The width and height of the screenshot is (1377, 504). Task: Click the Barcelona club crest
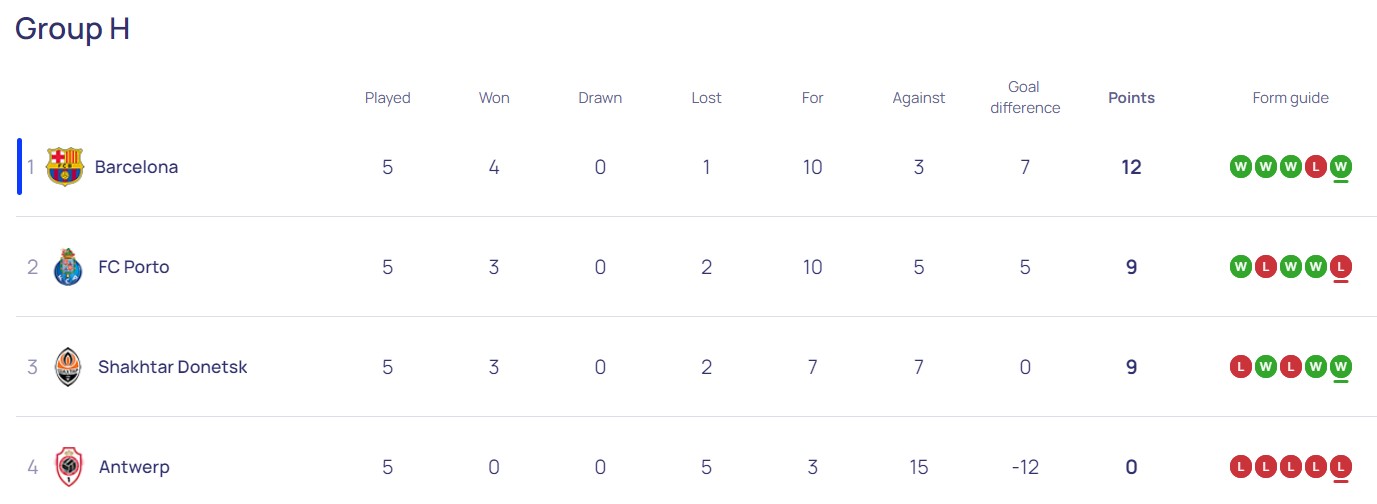[65, 167]
